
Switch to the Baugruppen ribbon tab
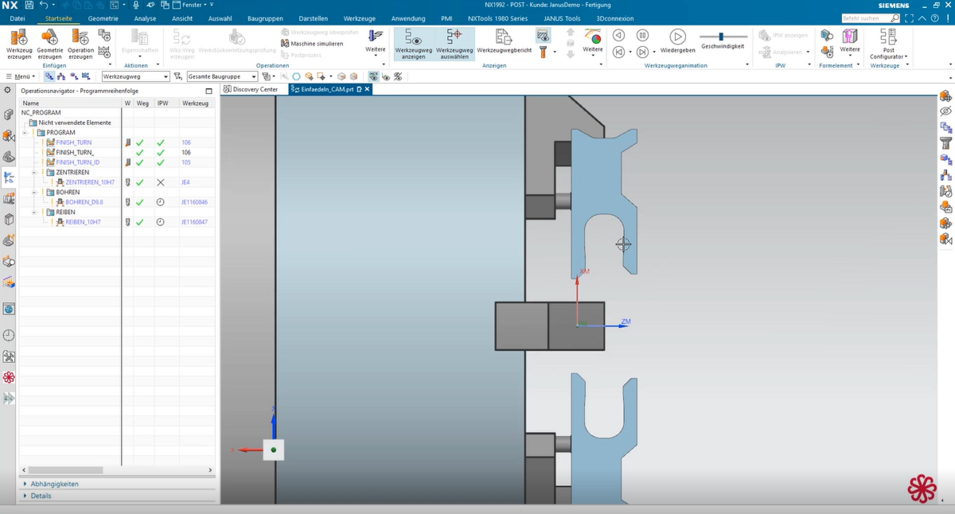[265, 19]
